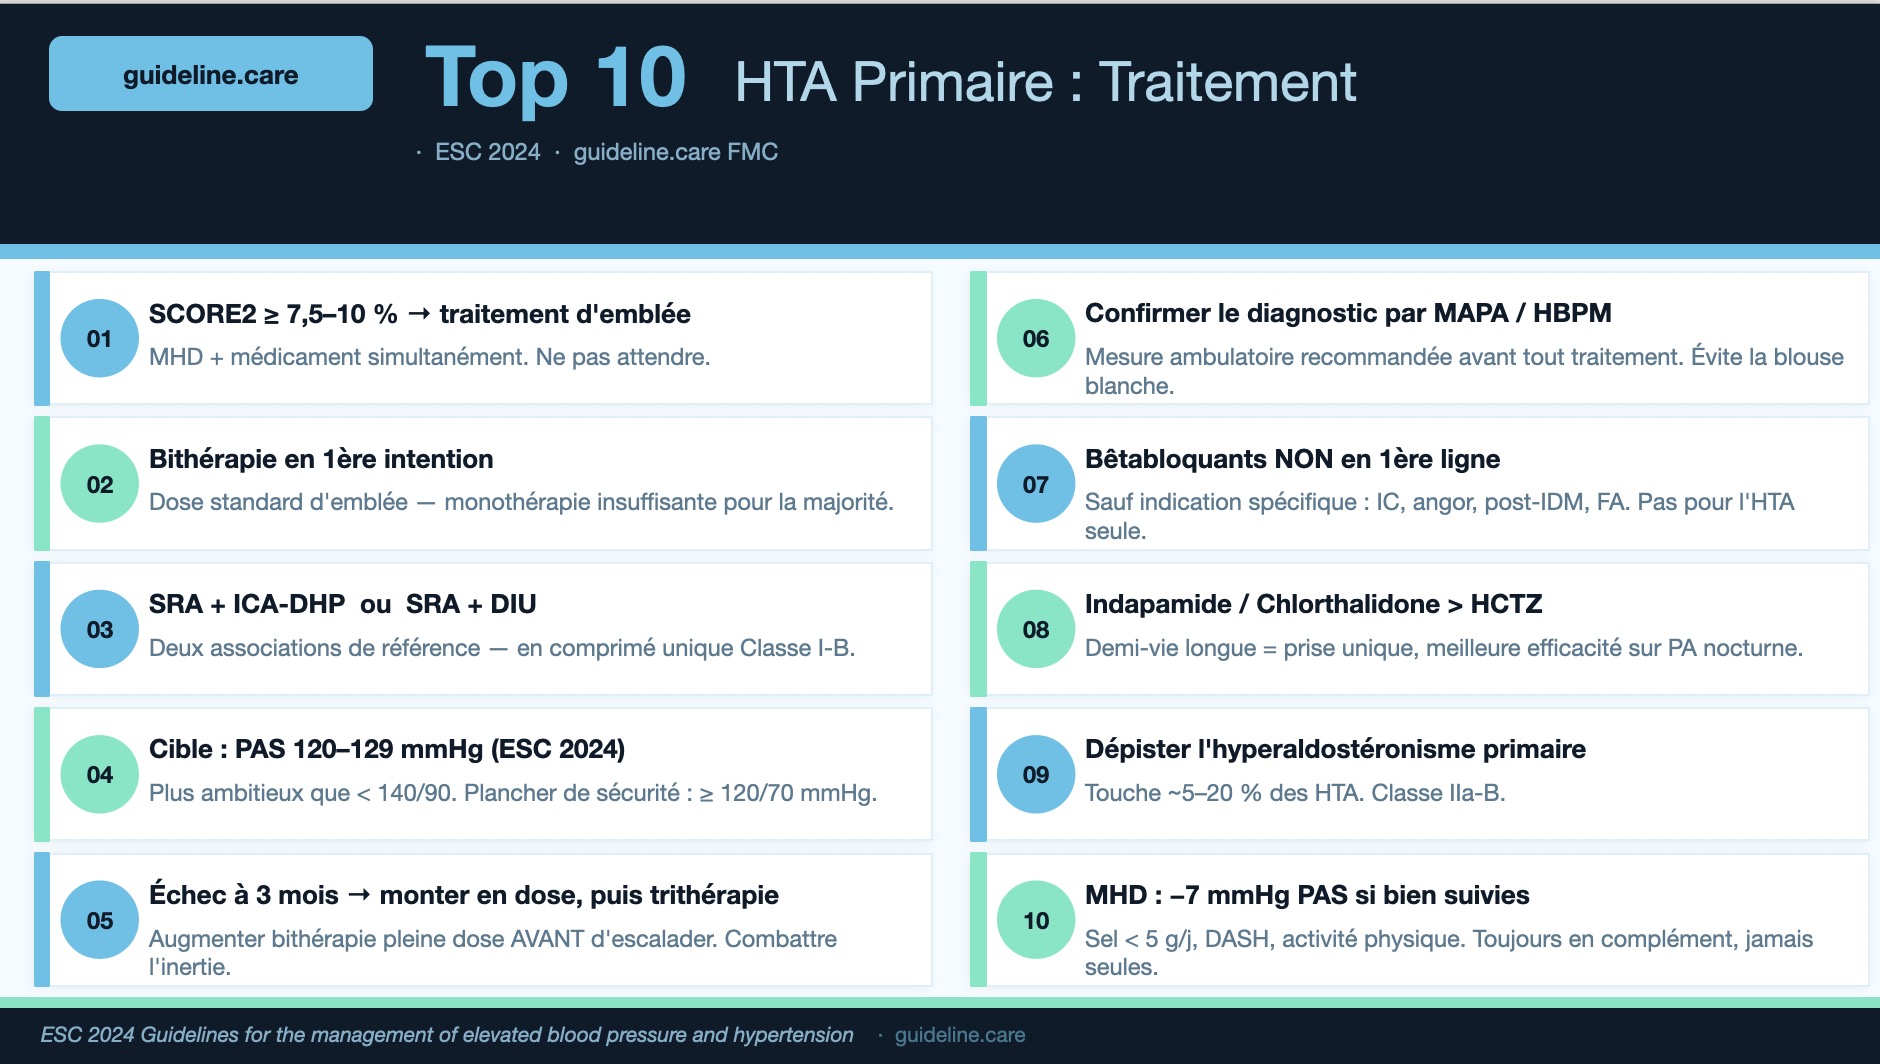
Task: Click 'Confirmer le diagnostic par MAPA / HBPM' title
Action: click(1347, 313)
